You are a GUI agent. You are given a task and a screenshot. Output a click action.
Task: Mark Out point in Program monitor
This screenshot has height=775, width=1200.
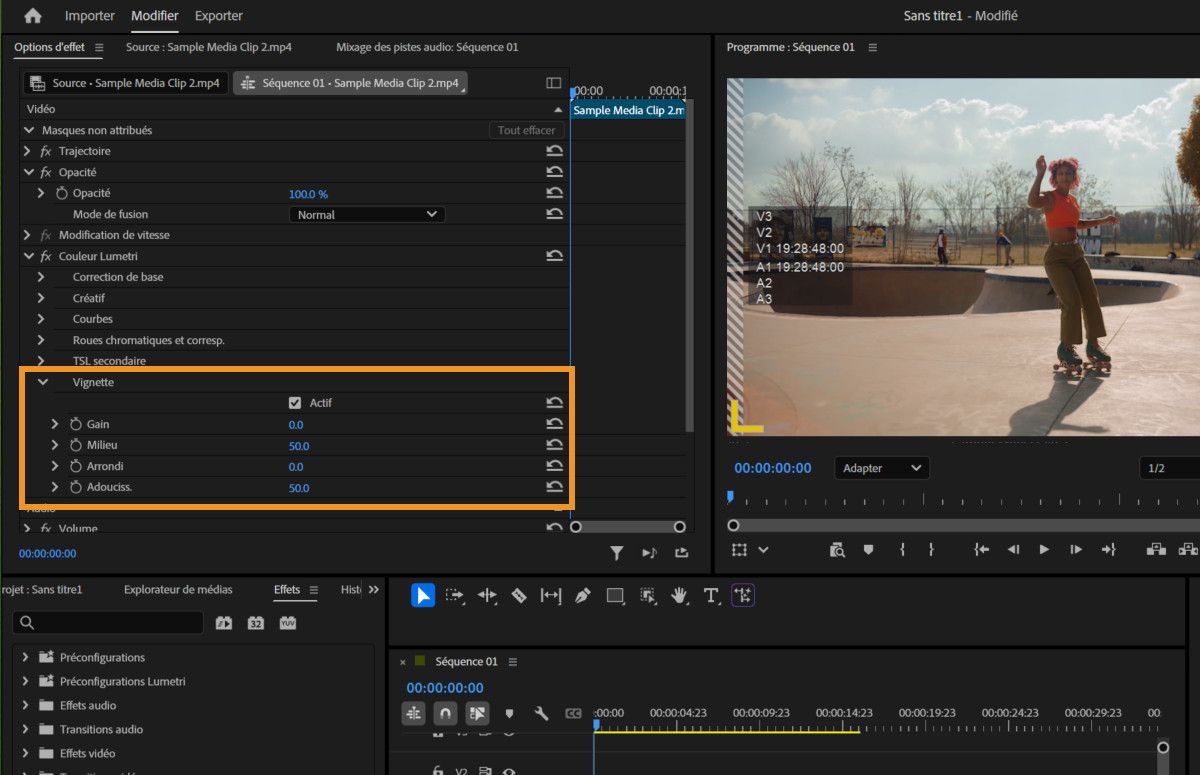pos(931,549)
